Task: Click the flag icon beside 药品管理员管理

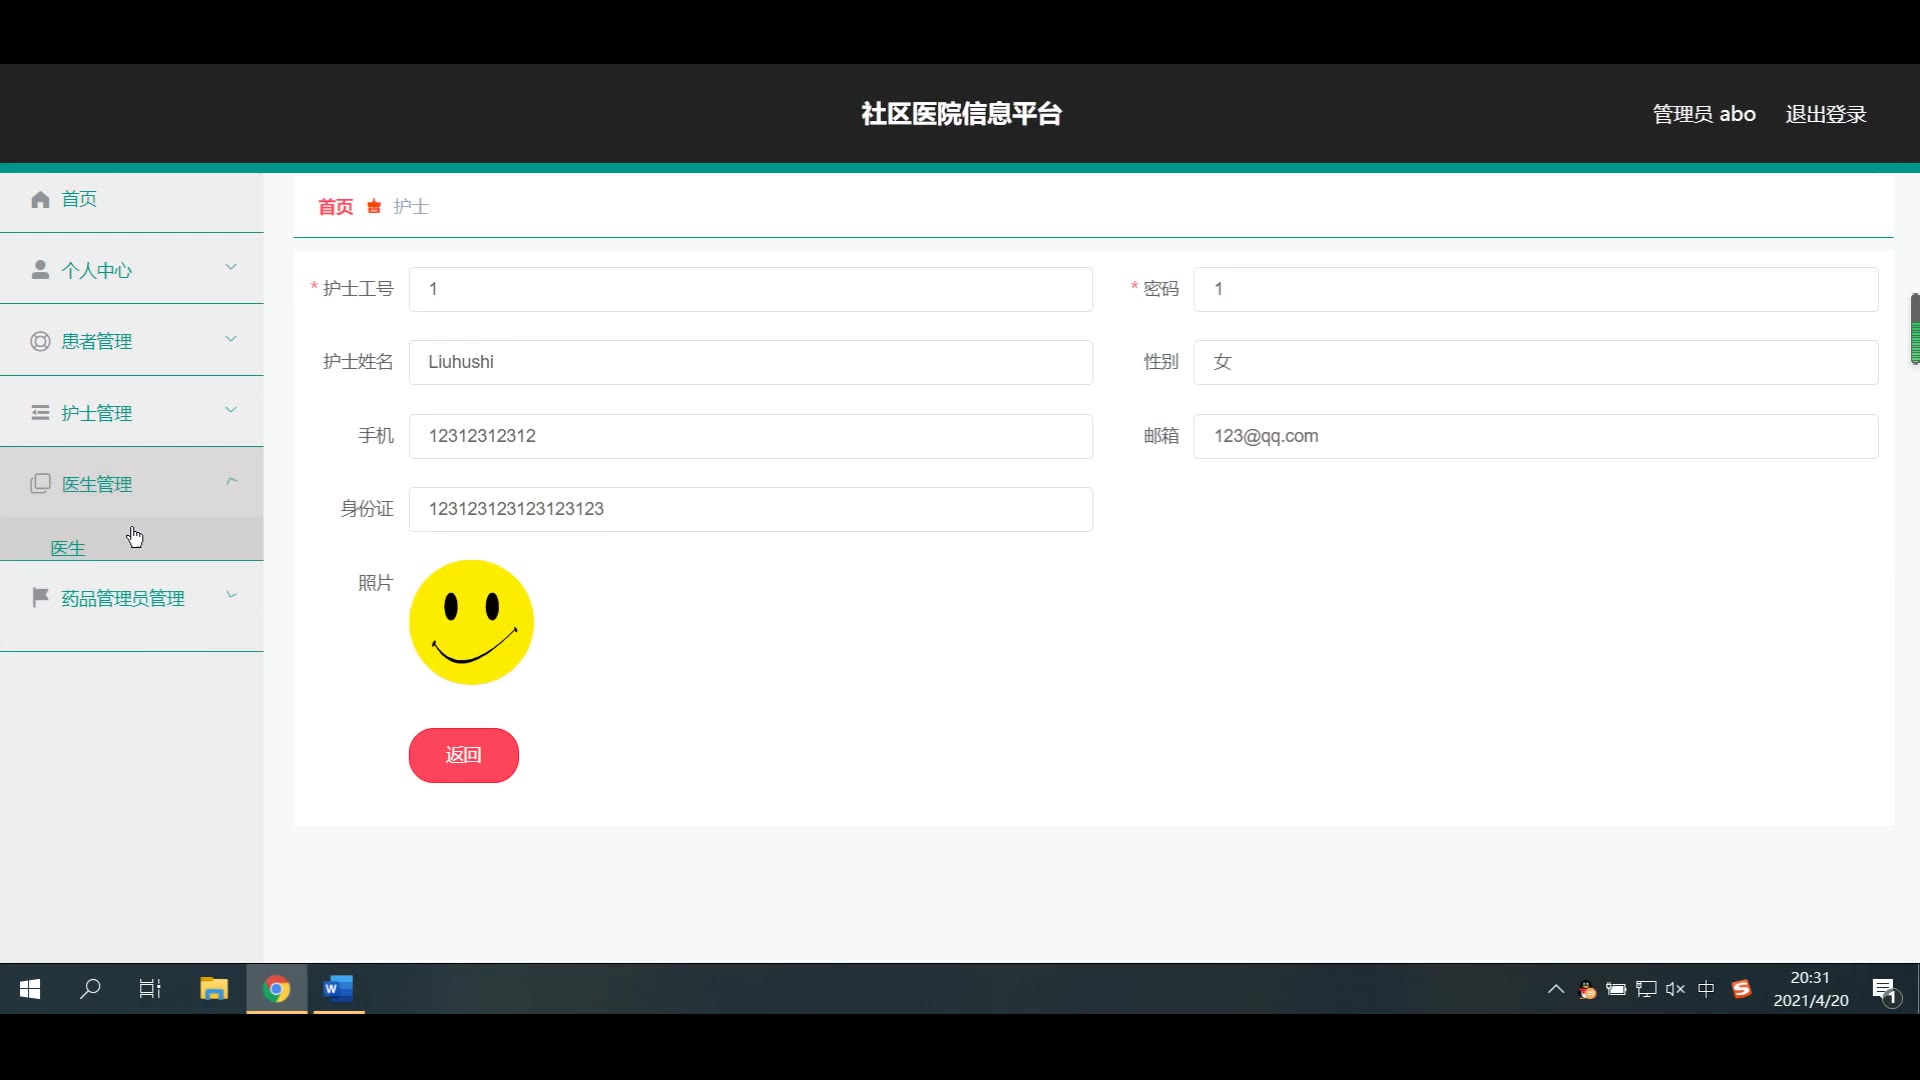Action: pyautogui.click(x=40, y=598)
